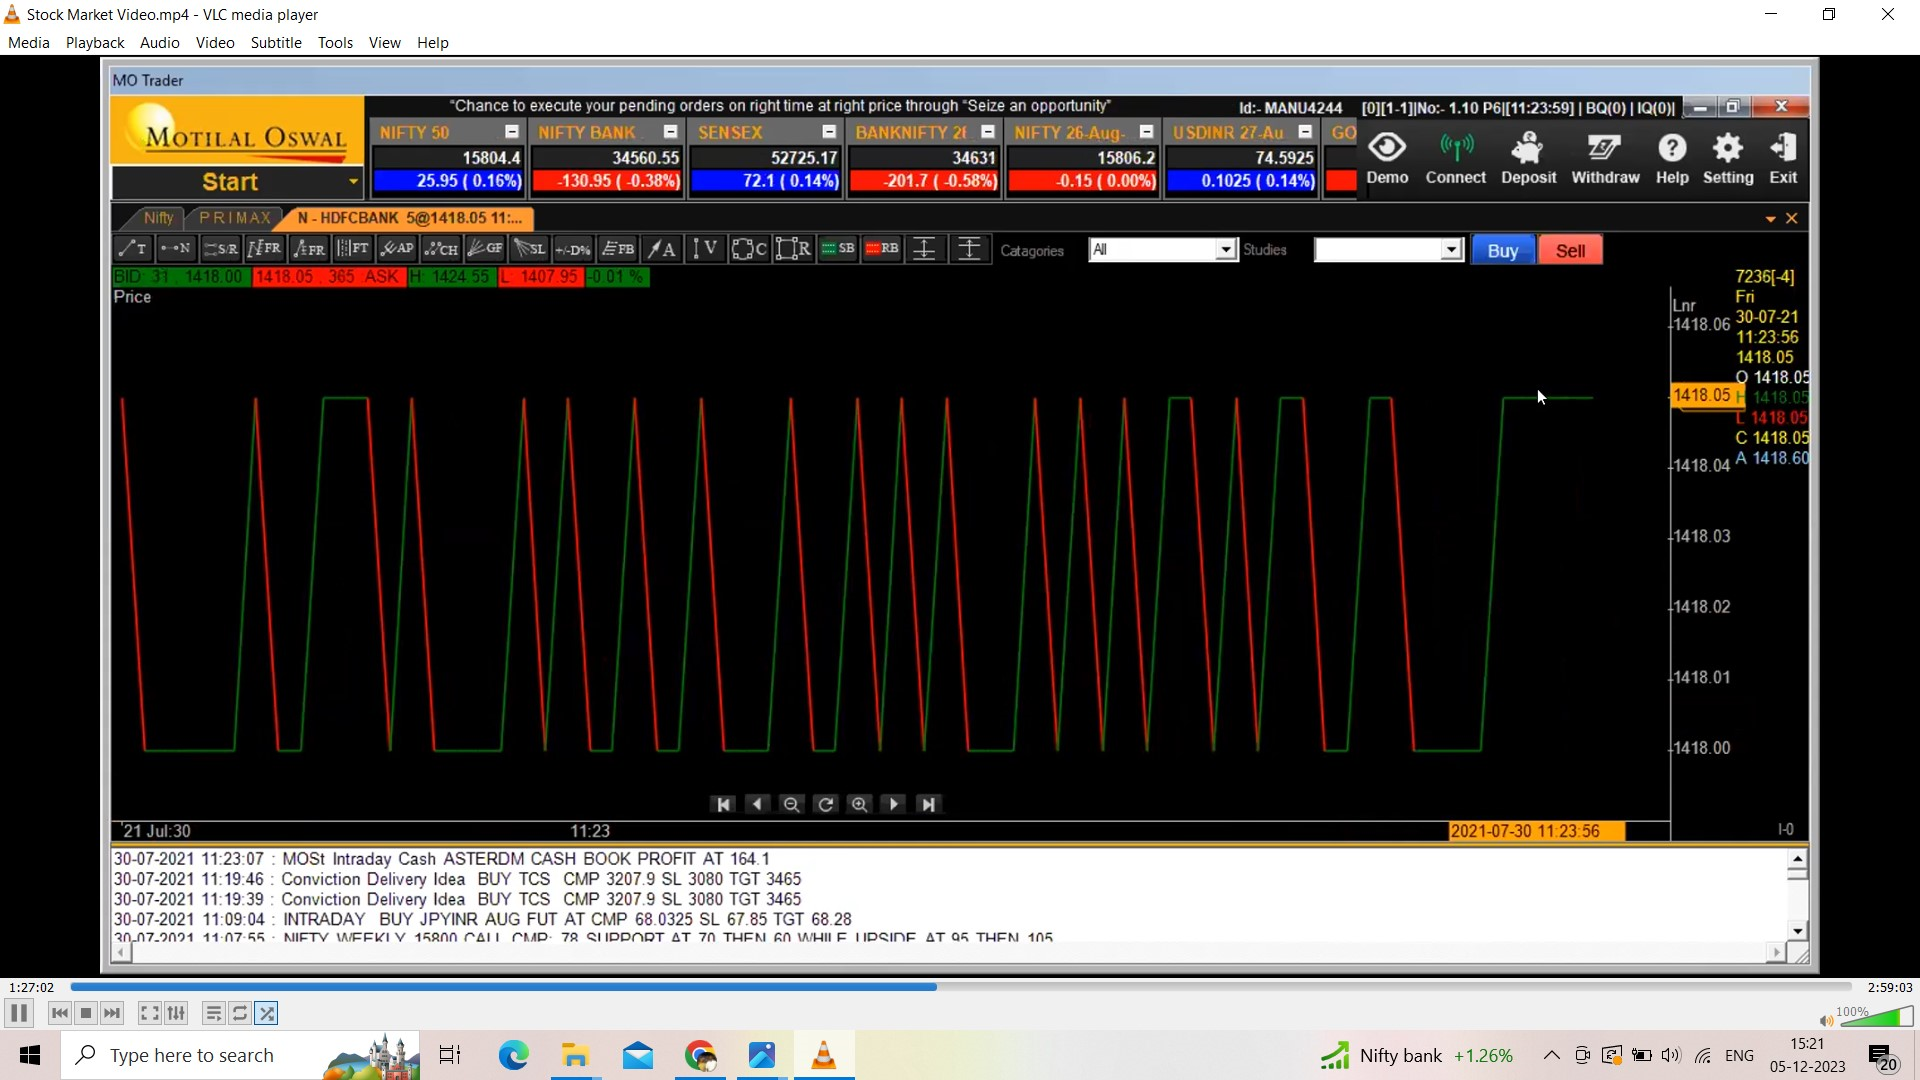Expand the Start dropdown menu
The width and height of the screenshot is (1920, 1080).
353,182
